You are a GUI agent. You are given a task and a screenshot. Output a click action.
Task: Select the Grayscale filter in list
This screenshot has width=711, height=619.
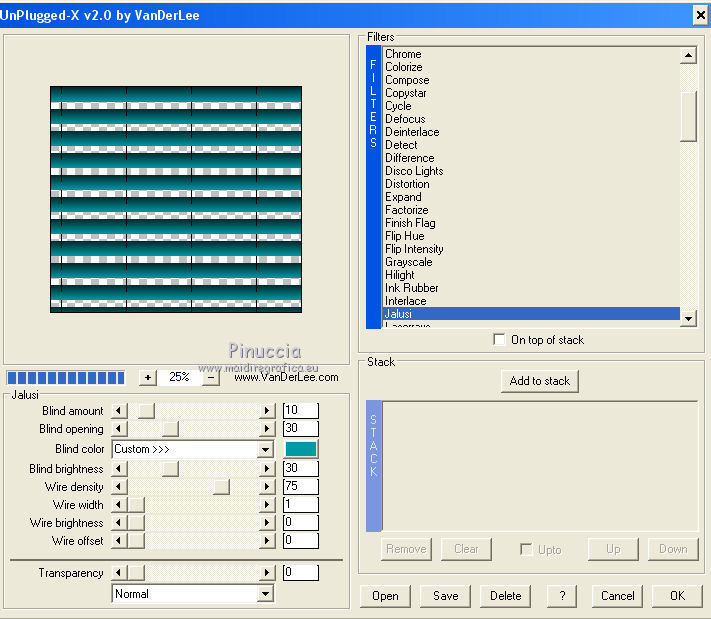[x=408, y=262]
